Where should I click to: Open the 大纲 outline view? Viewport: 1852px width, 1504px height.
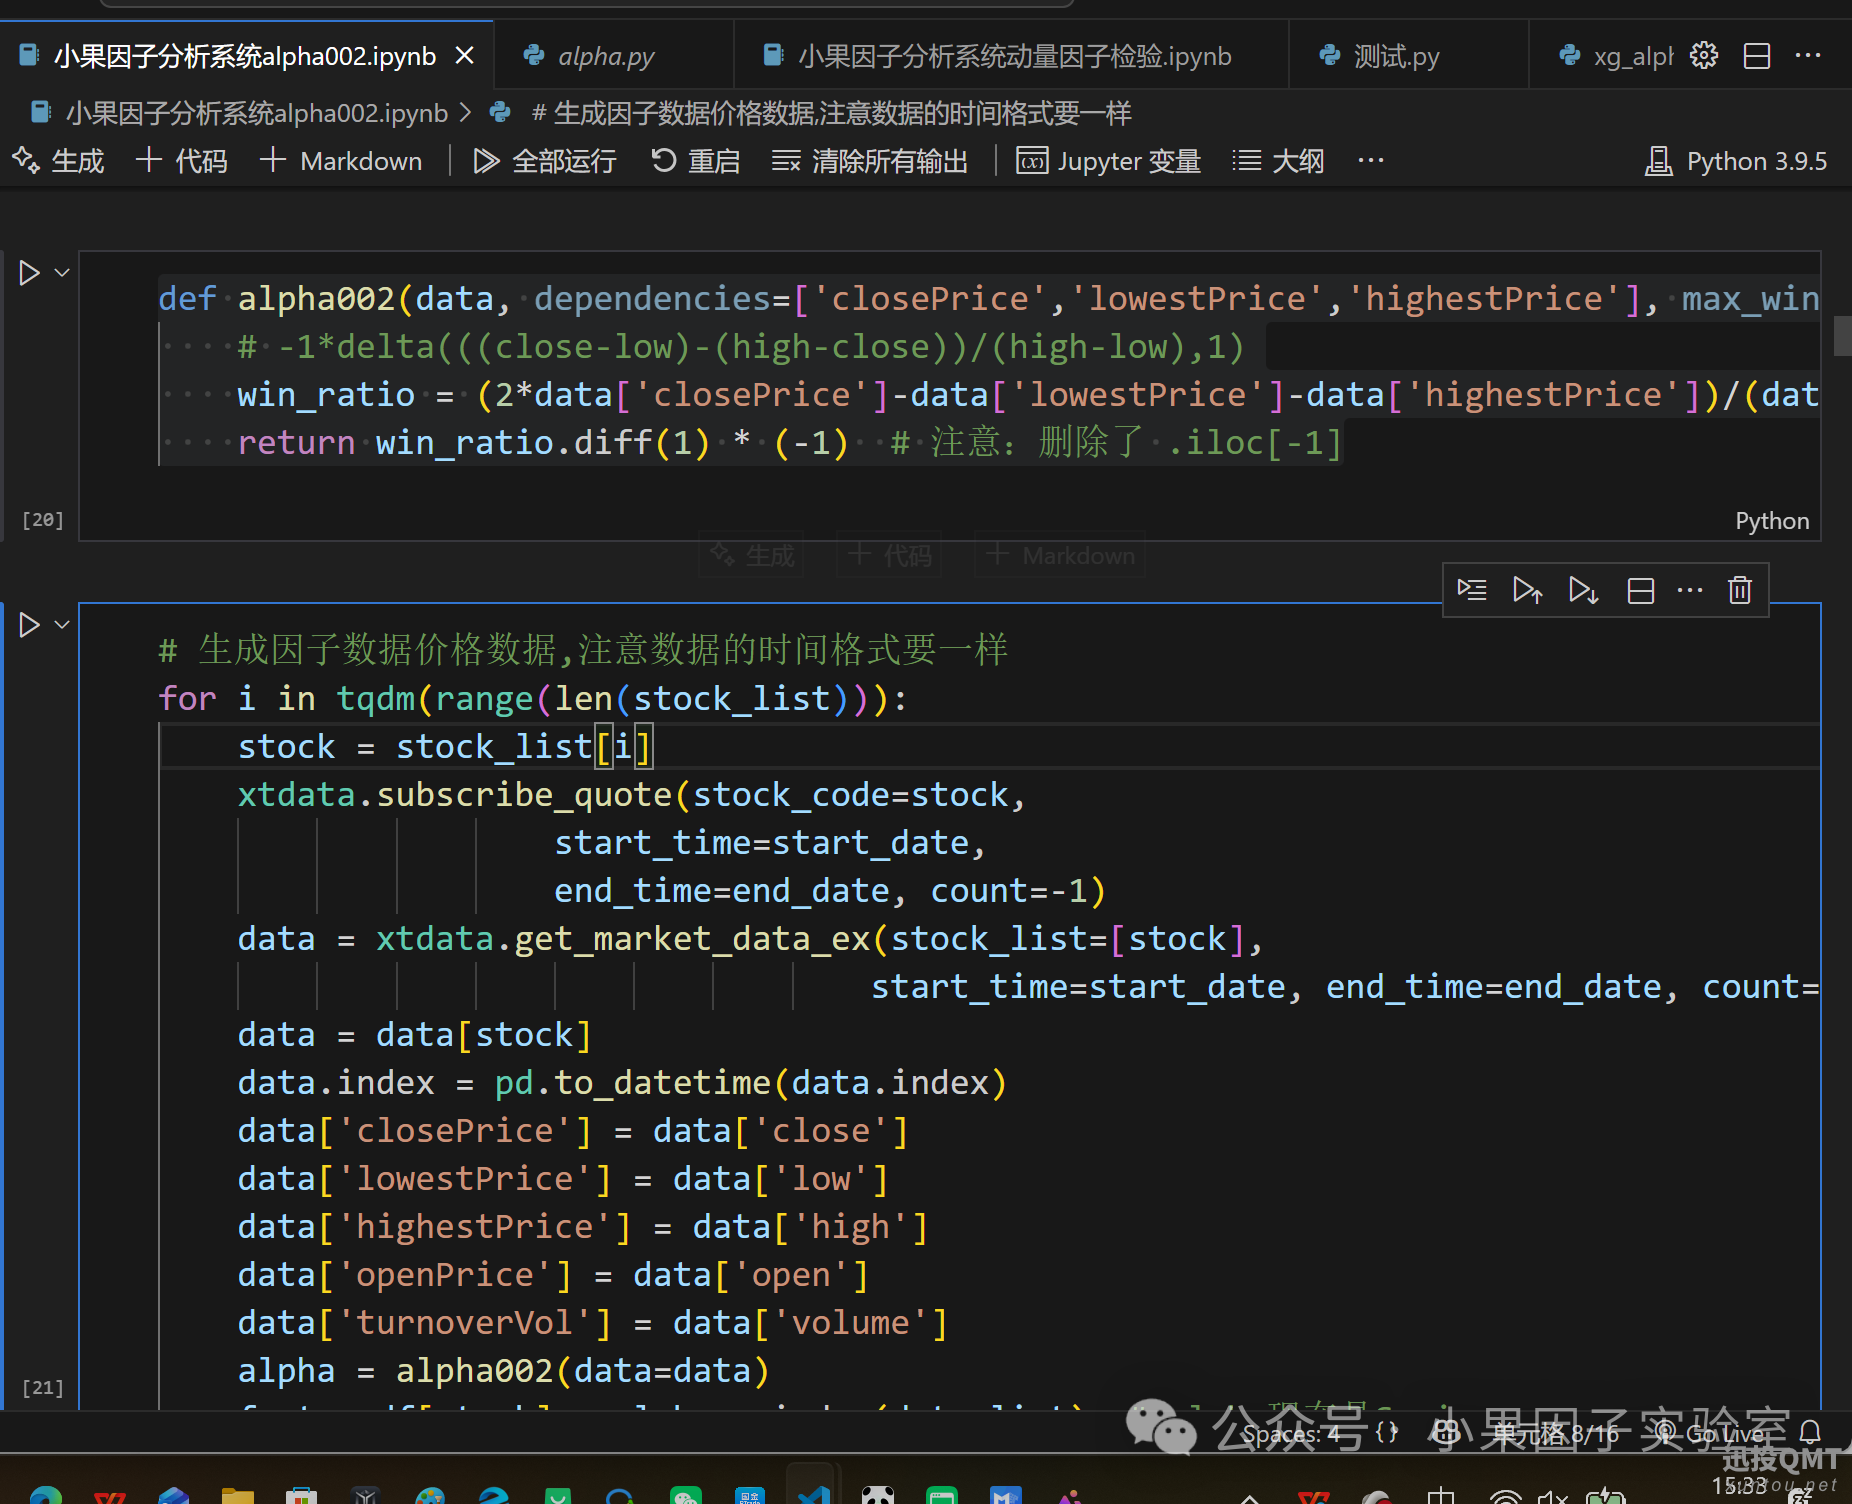[1278, 161]
